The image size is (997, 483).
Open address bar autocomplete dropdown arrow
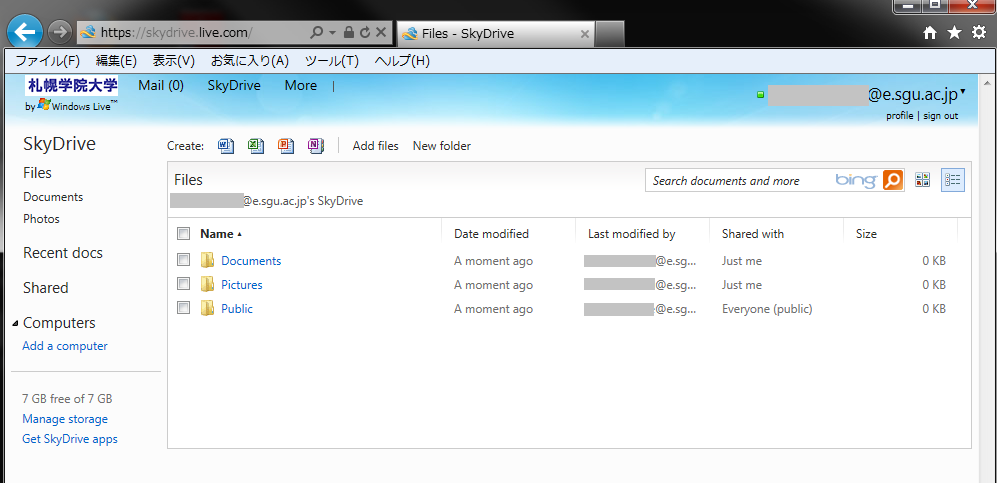click(333, 32)
